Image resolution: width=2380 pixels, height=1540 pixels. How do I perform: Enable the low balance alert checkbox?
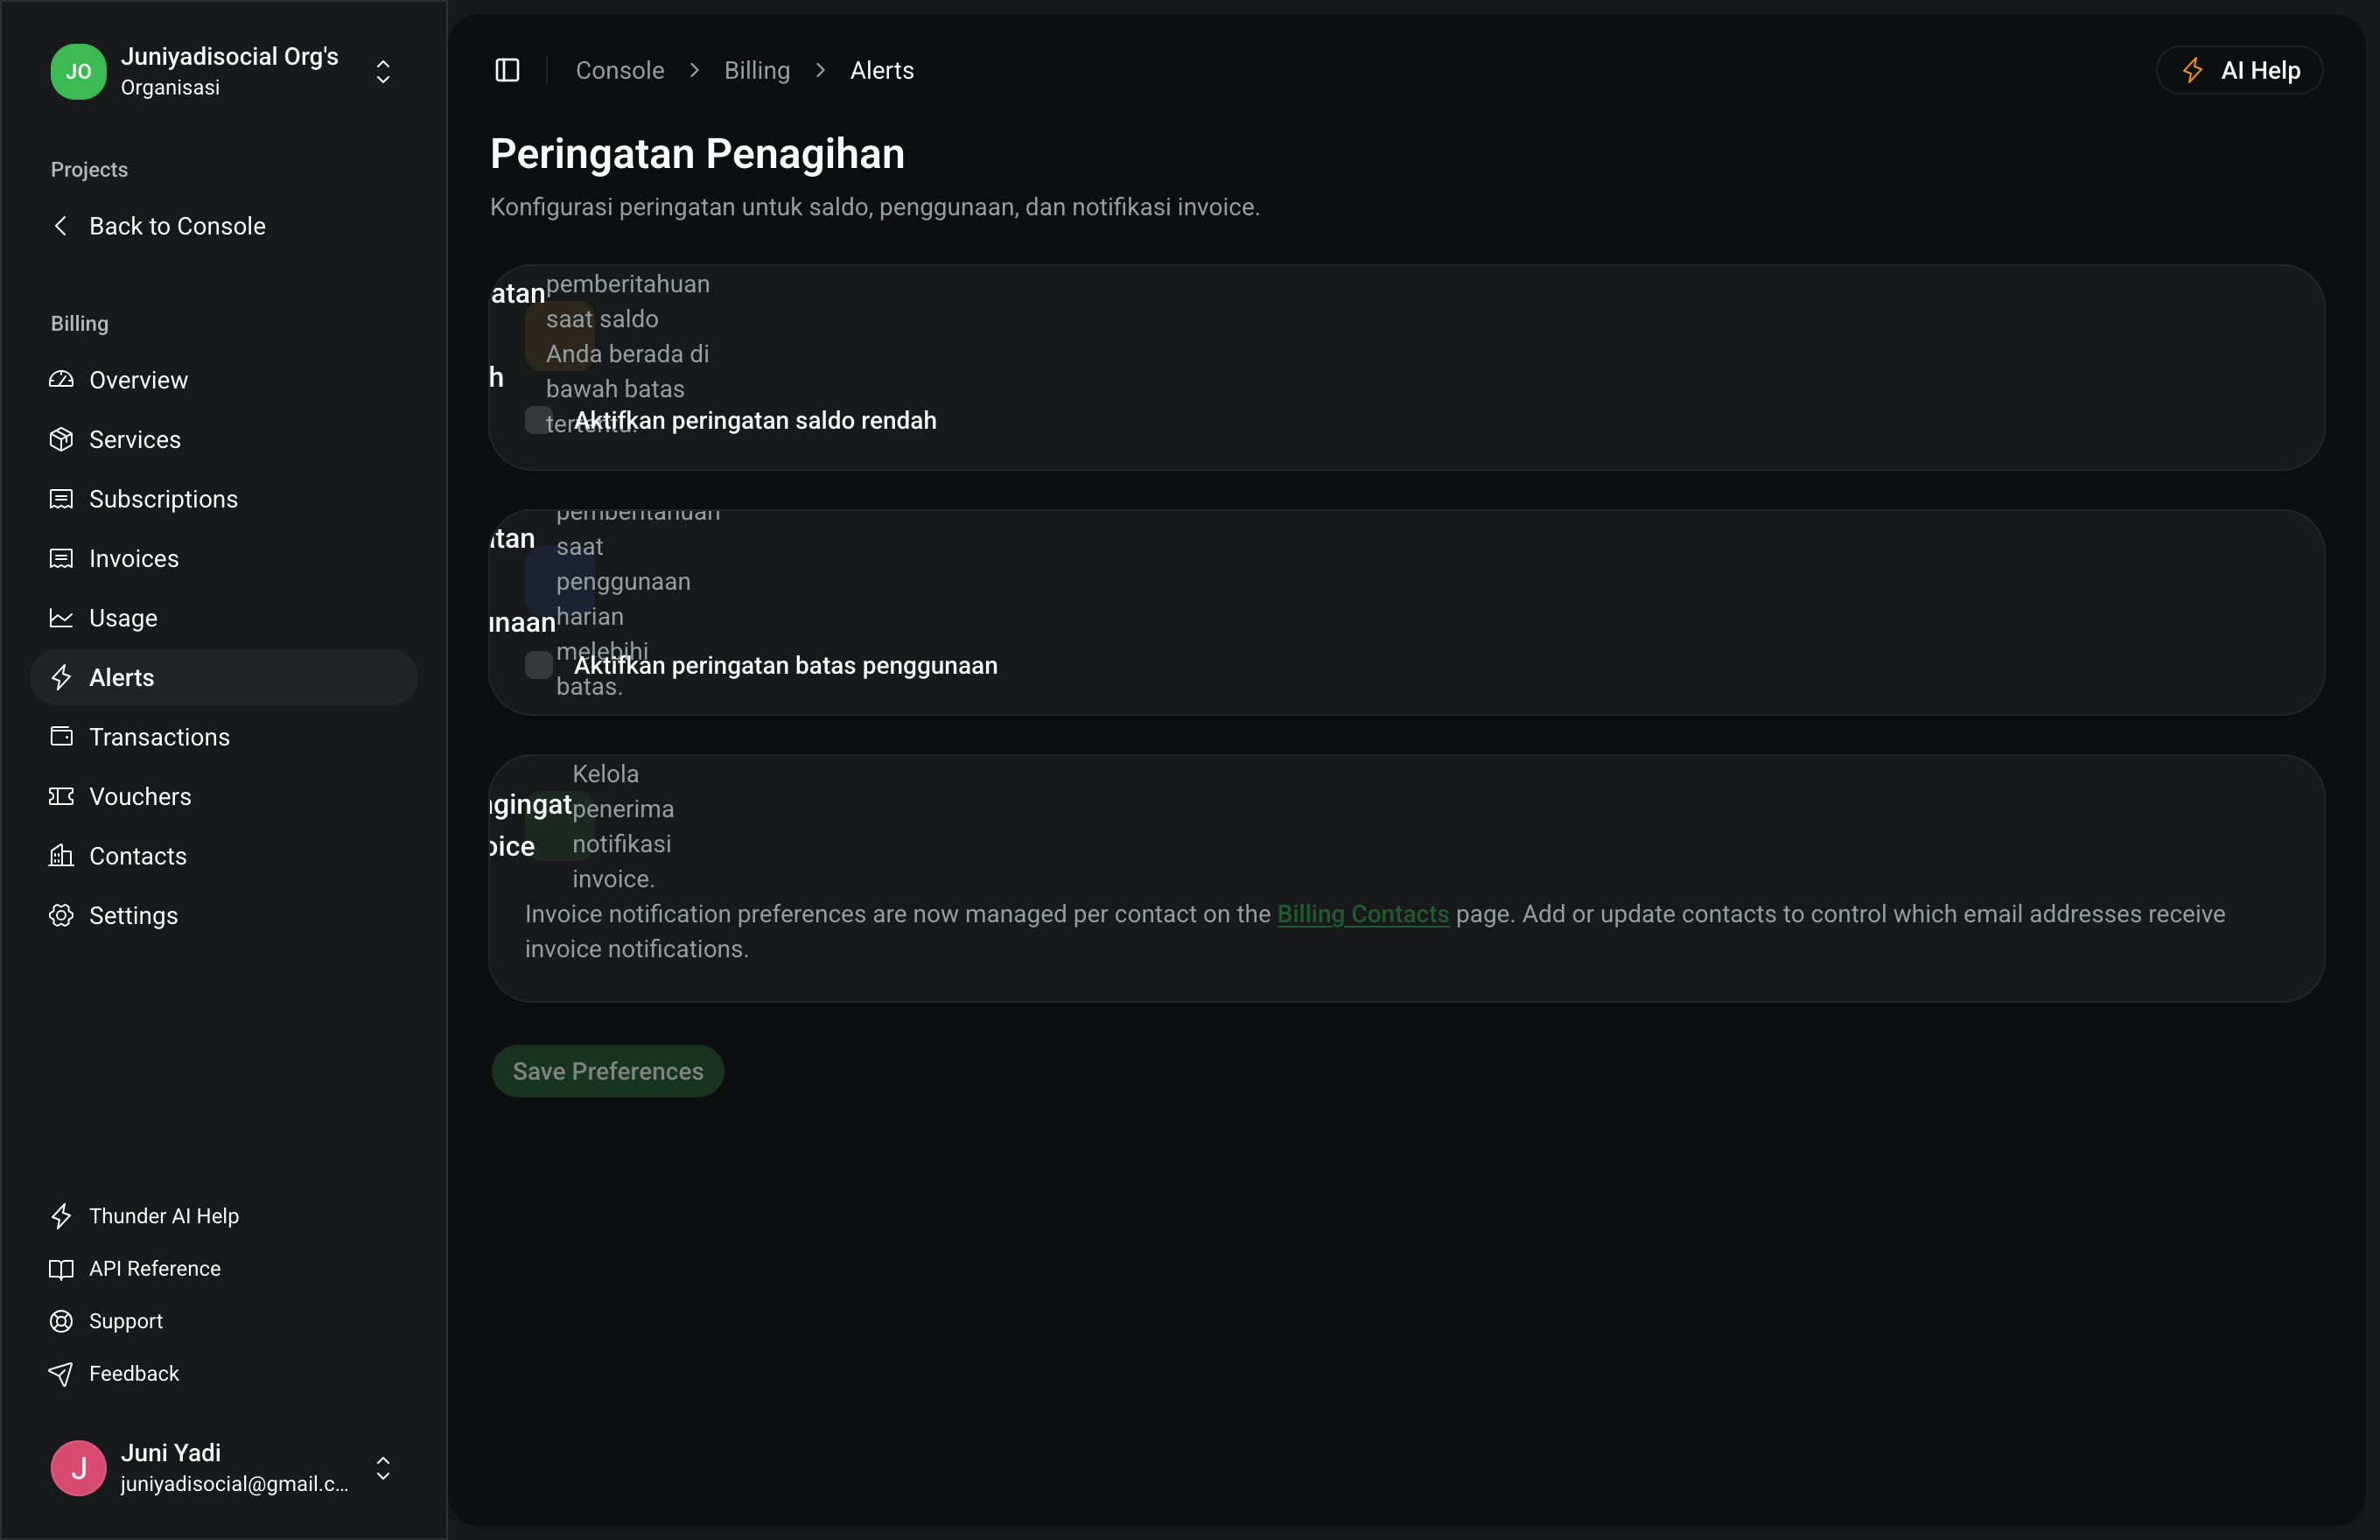tap(539, 420)
